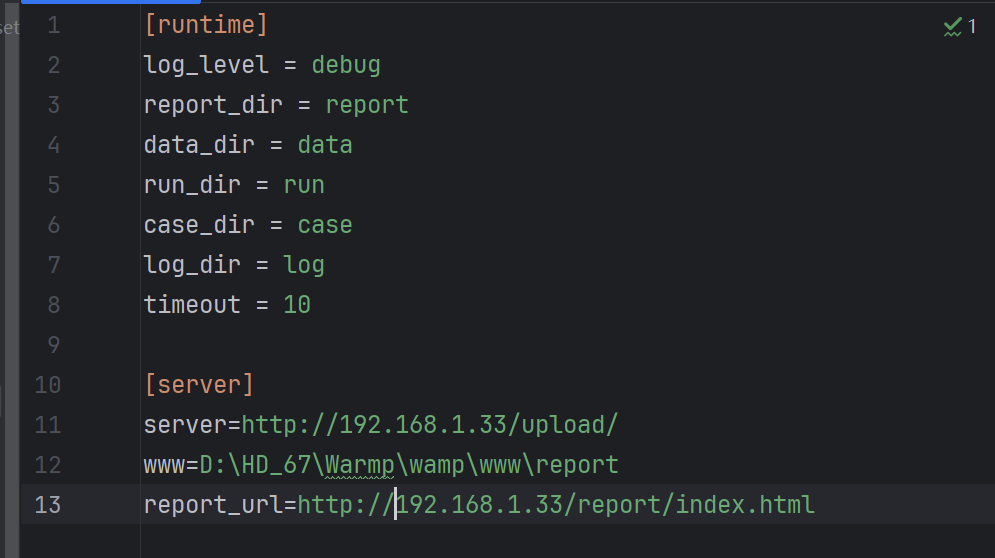995x558 pixels.
Task: Click the report/index.html URL value
Action: click(x=556, y=505)
